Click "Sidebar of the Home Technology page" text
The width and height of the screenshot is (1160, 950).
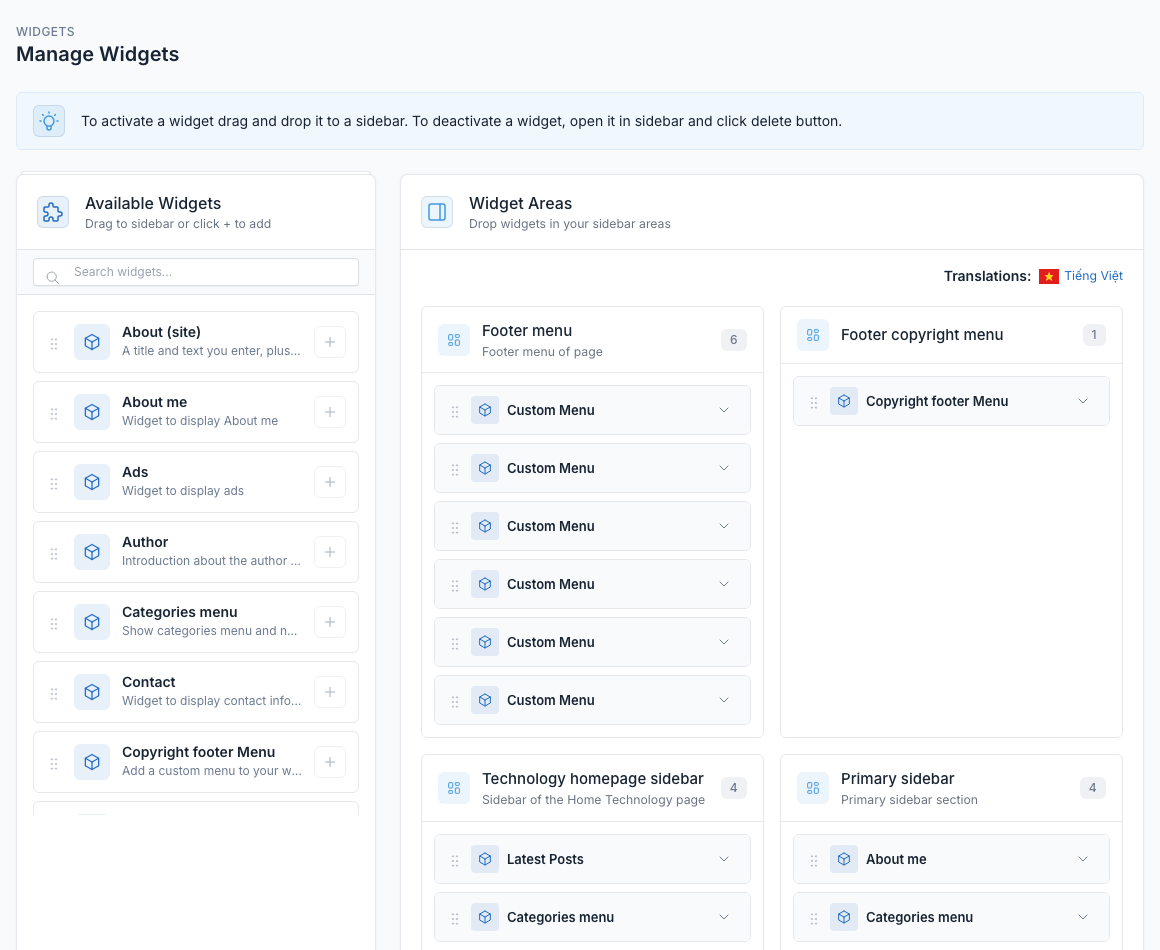point(593,800)
